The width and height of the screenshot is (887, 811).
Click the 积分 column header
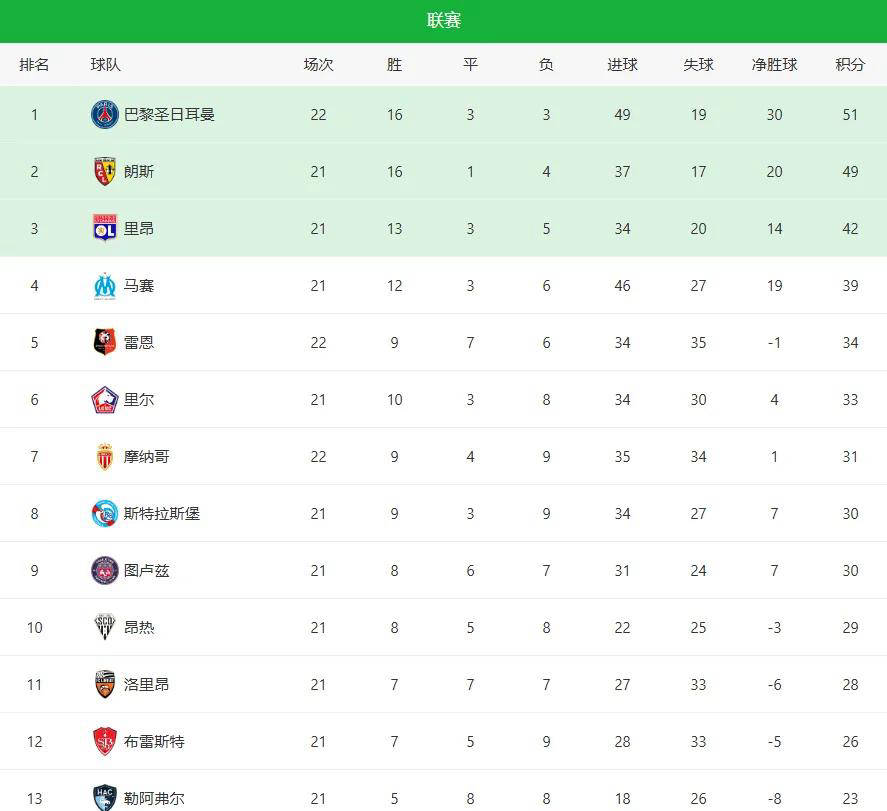coord(850,65)
